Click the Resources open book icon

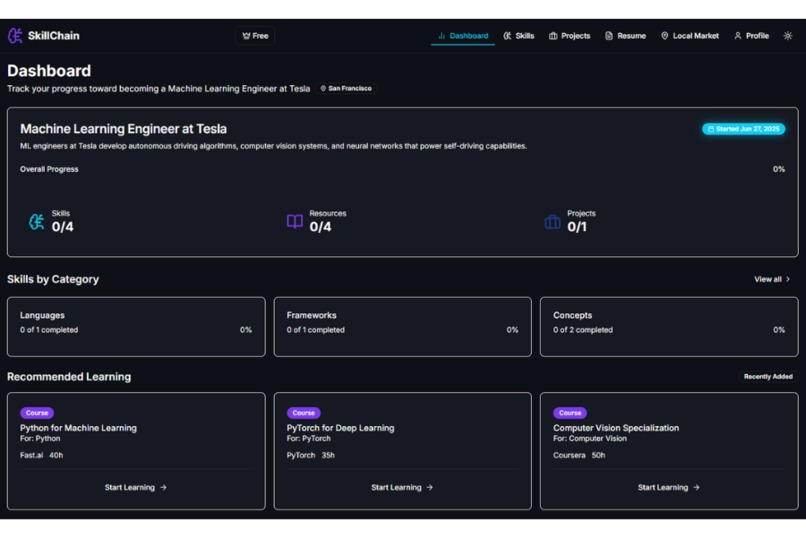point(295,221)
